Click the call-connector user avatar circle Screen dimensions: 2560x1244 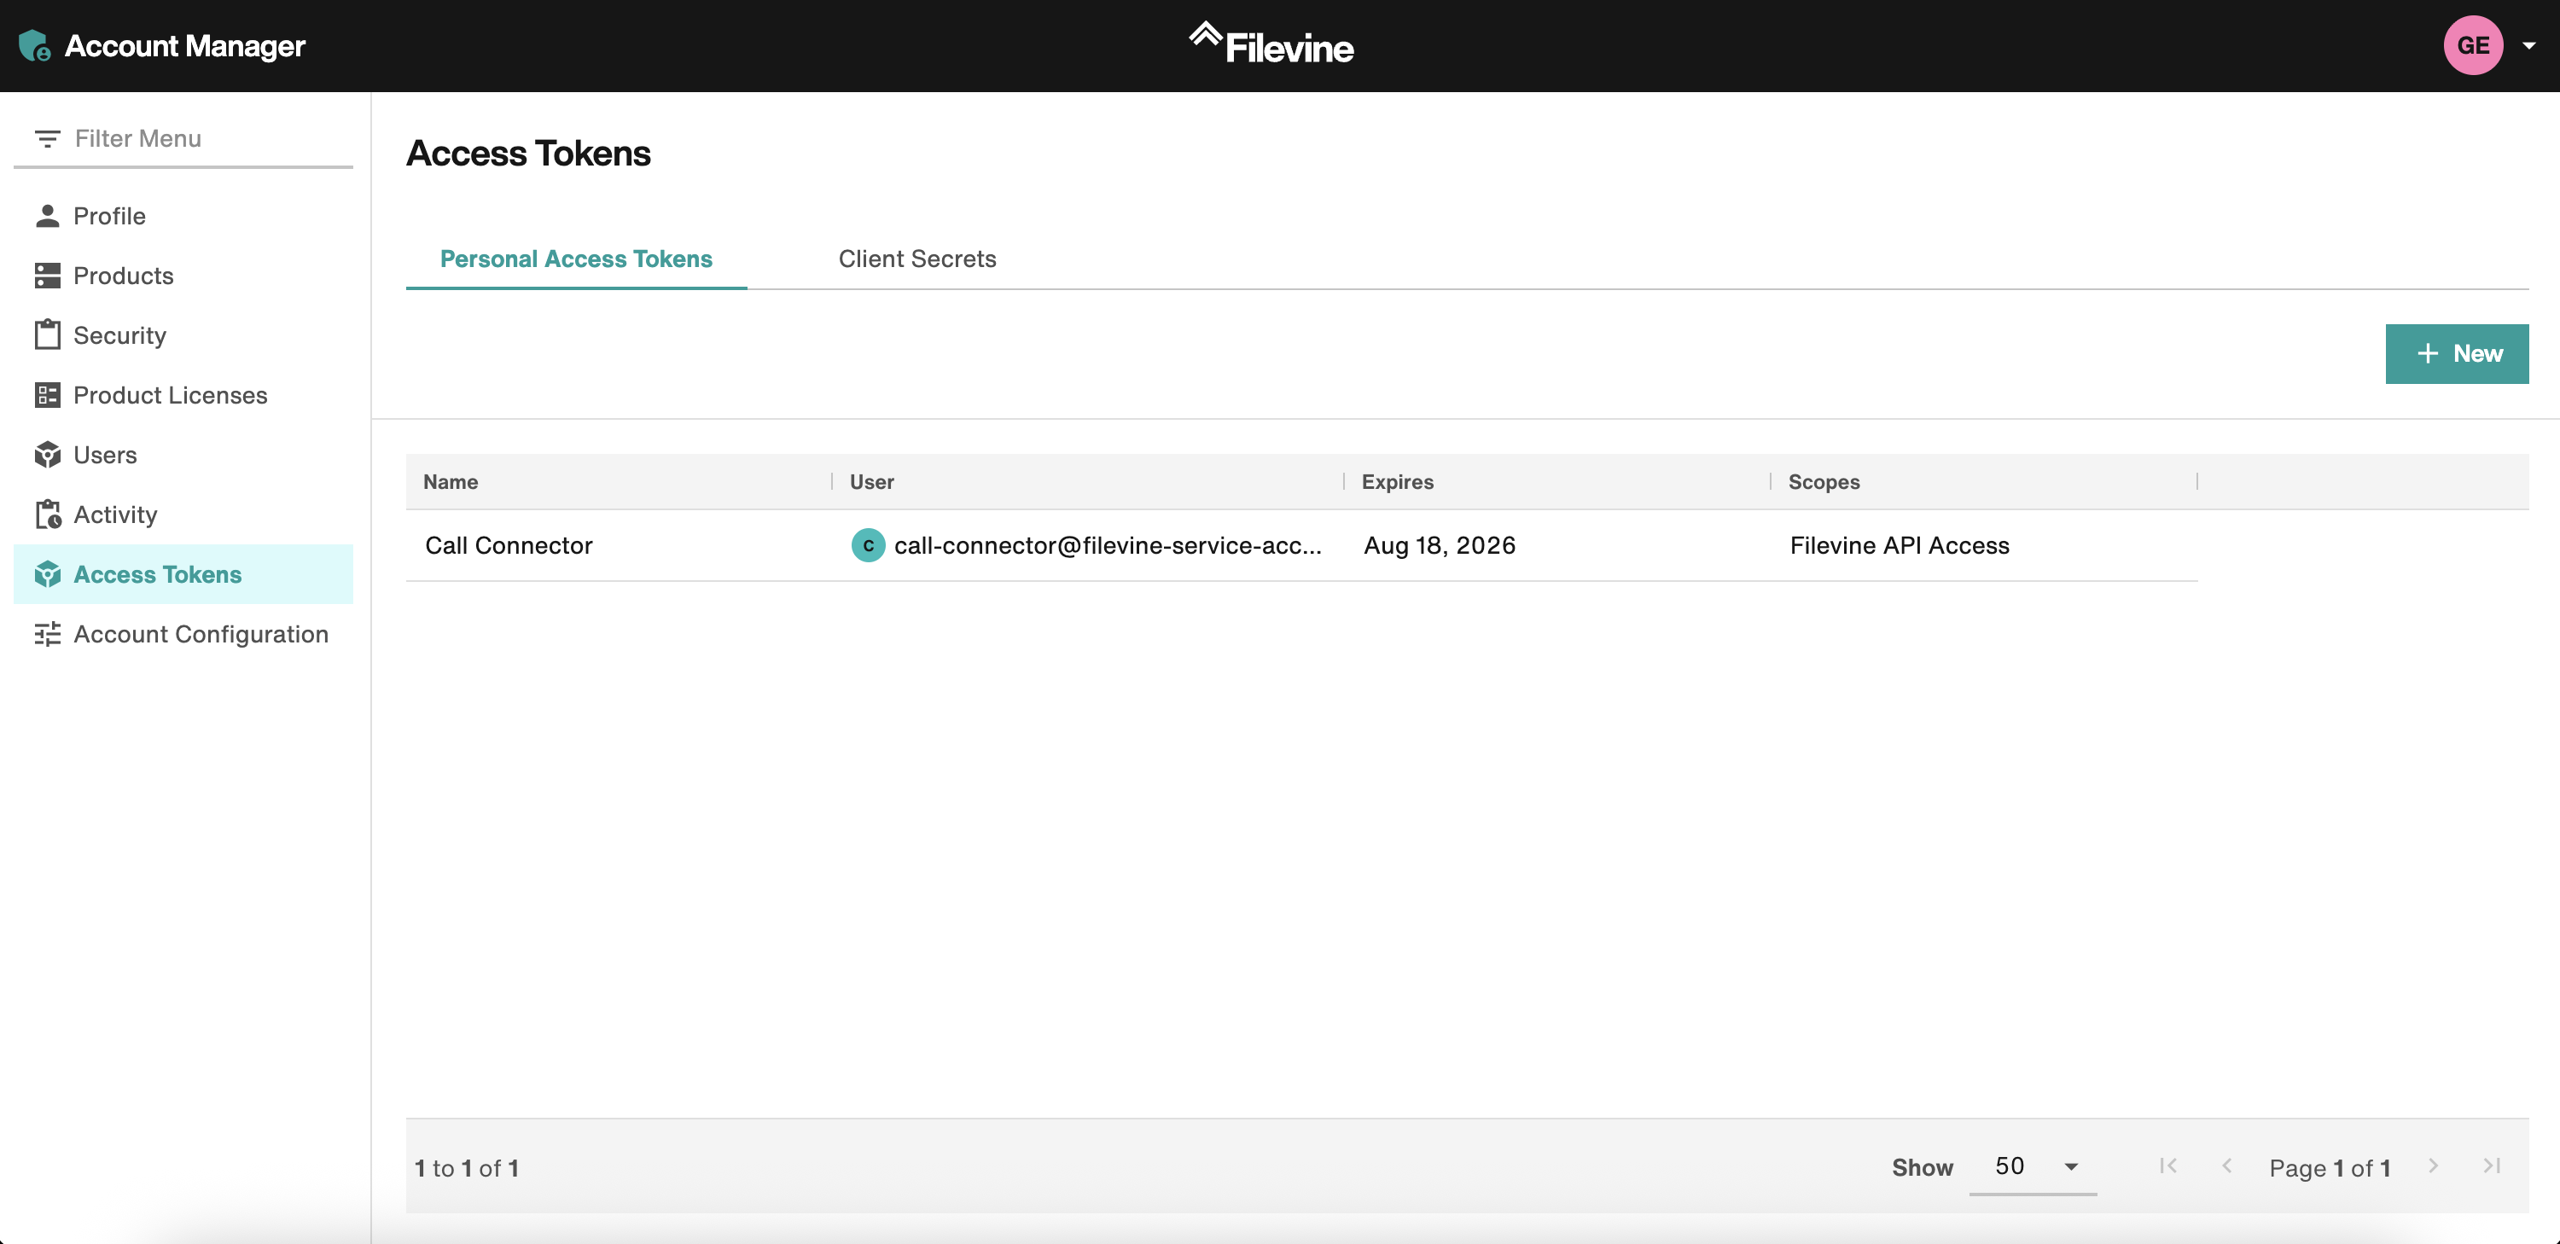coord(867,545)
